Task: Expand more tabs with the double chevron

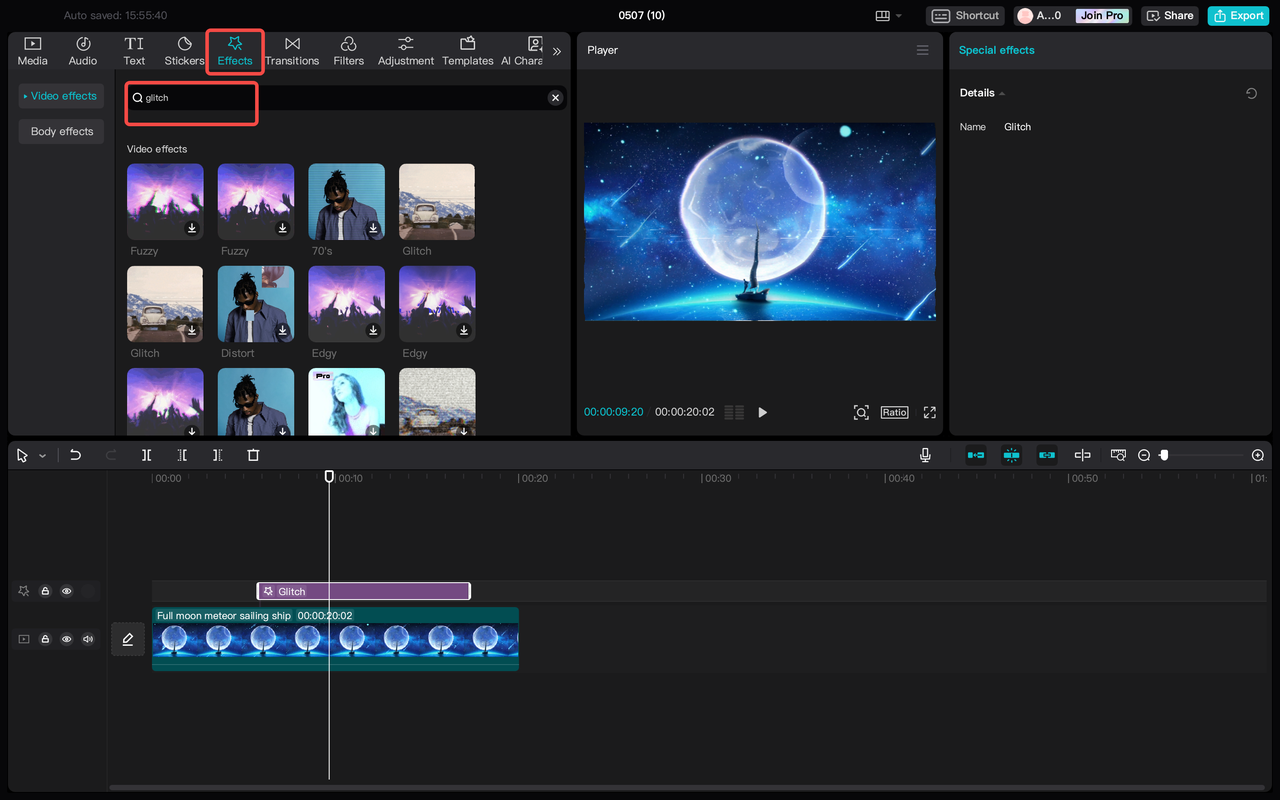Action: (557, 51)
